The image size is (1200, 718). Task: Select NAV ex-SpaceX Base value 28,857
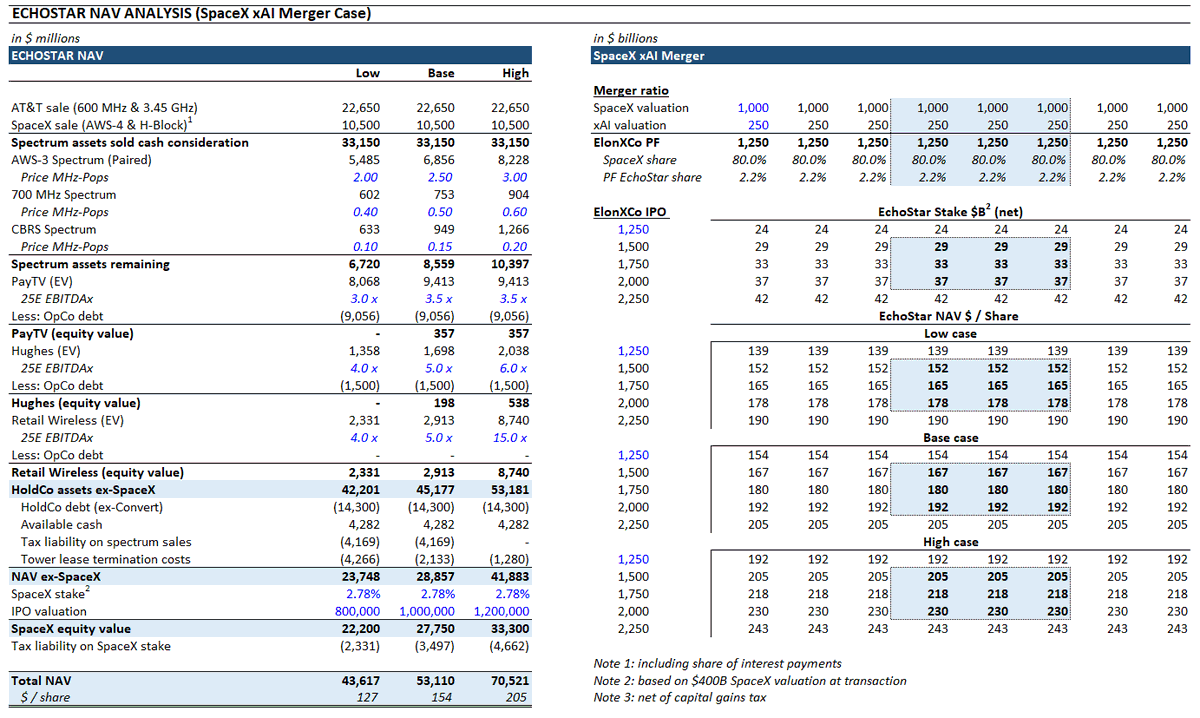click(x=434, y=577)
